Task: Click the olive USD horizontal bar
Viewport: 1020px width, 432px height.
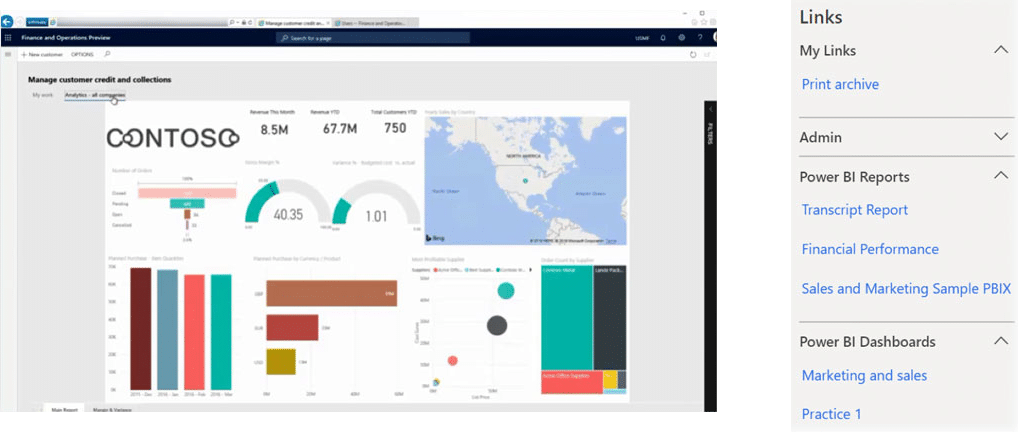Action: 281,362
